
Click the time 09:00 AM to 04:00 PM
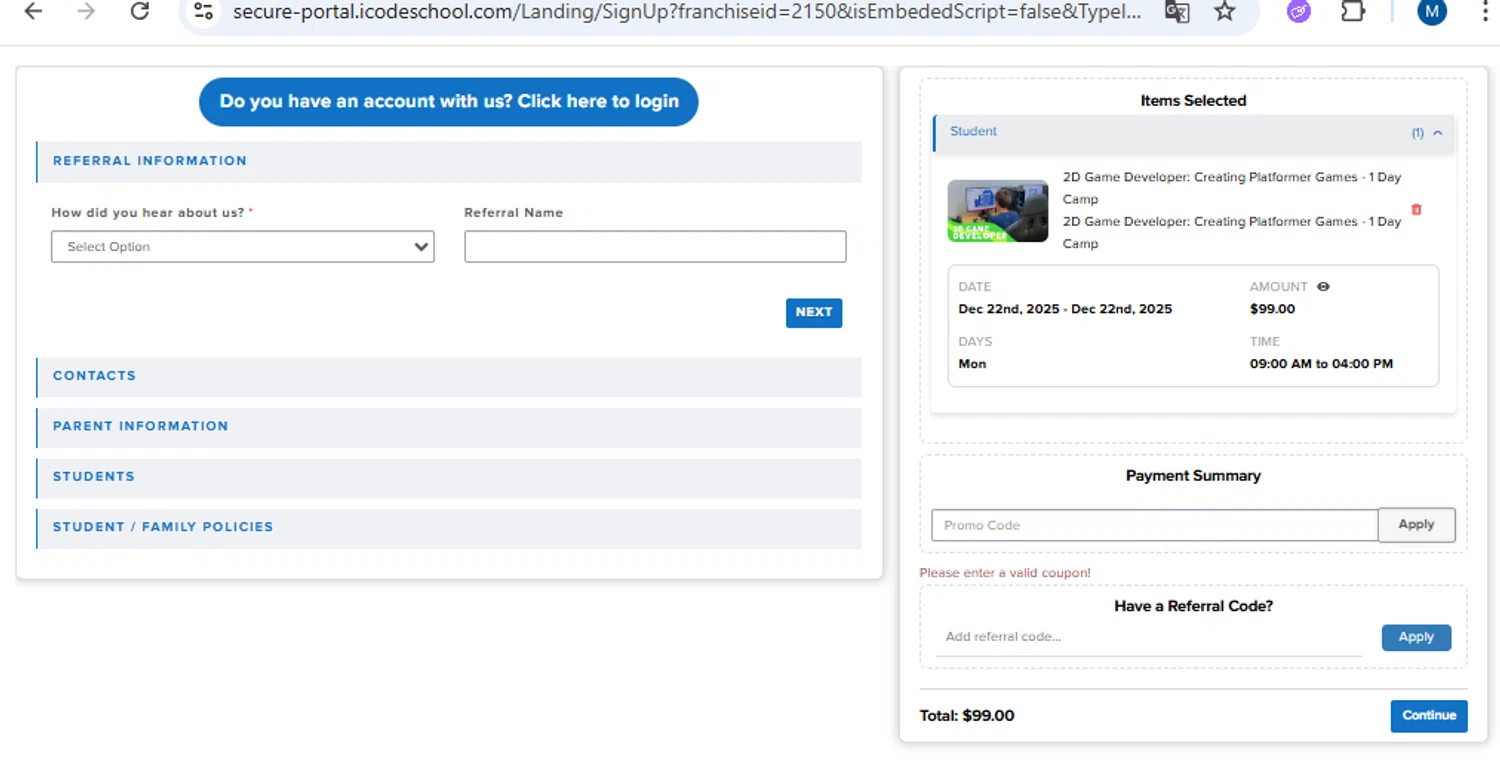(x=1321, y=364)
